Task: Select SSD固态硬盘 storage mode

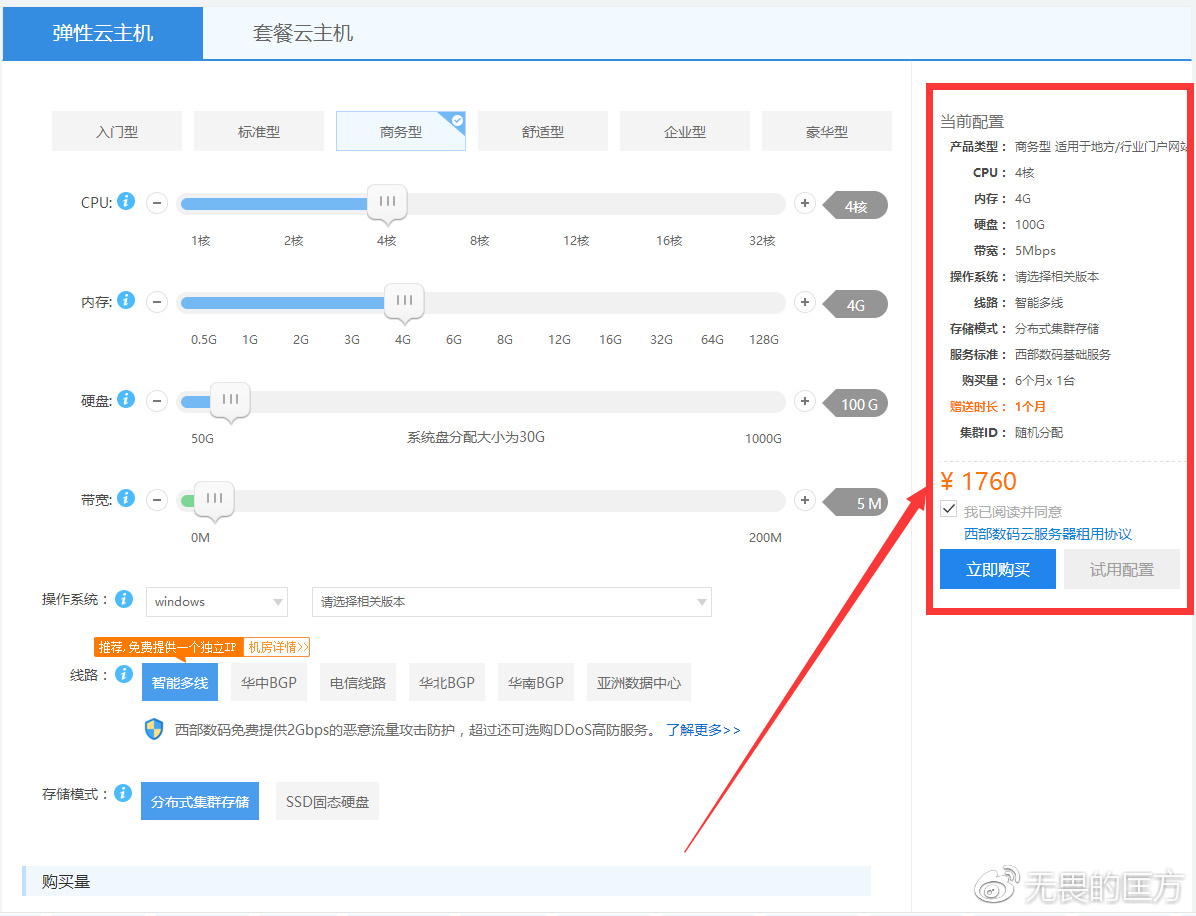Action: (327, 800)
